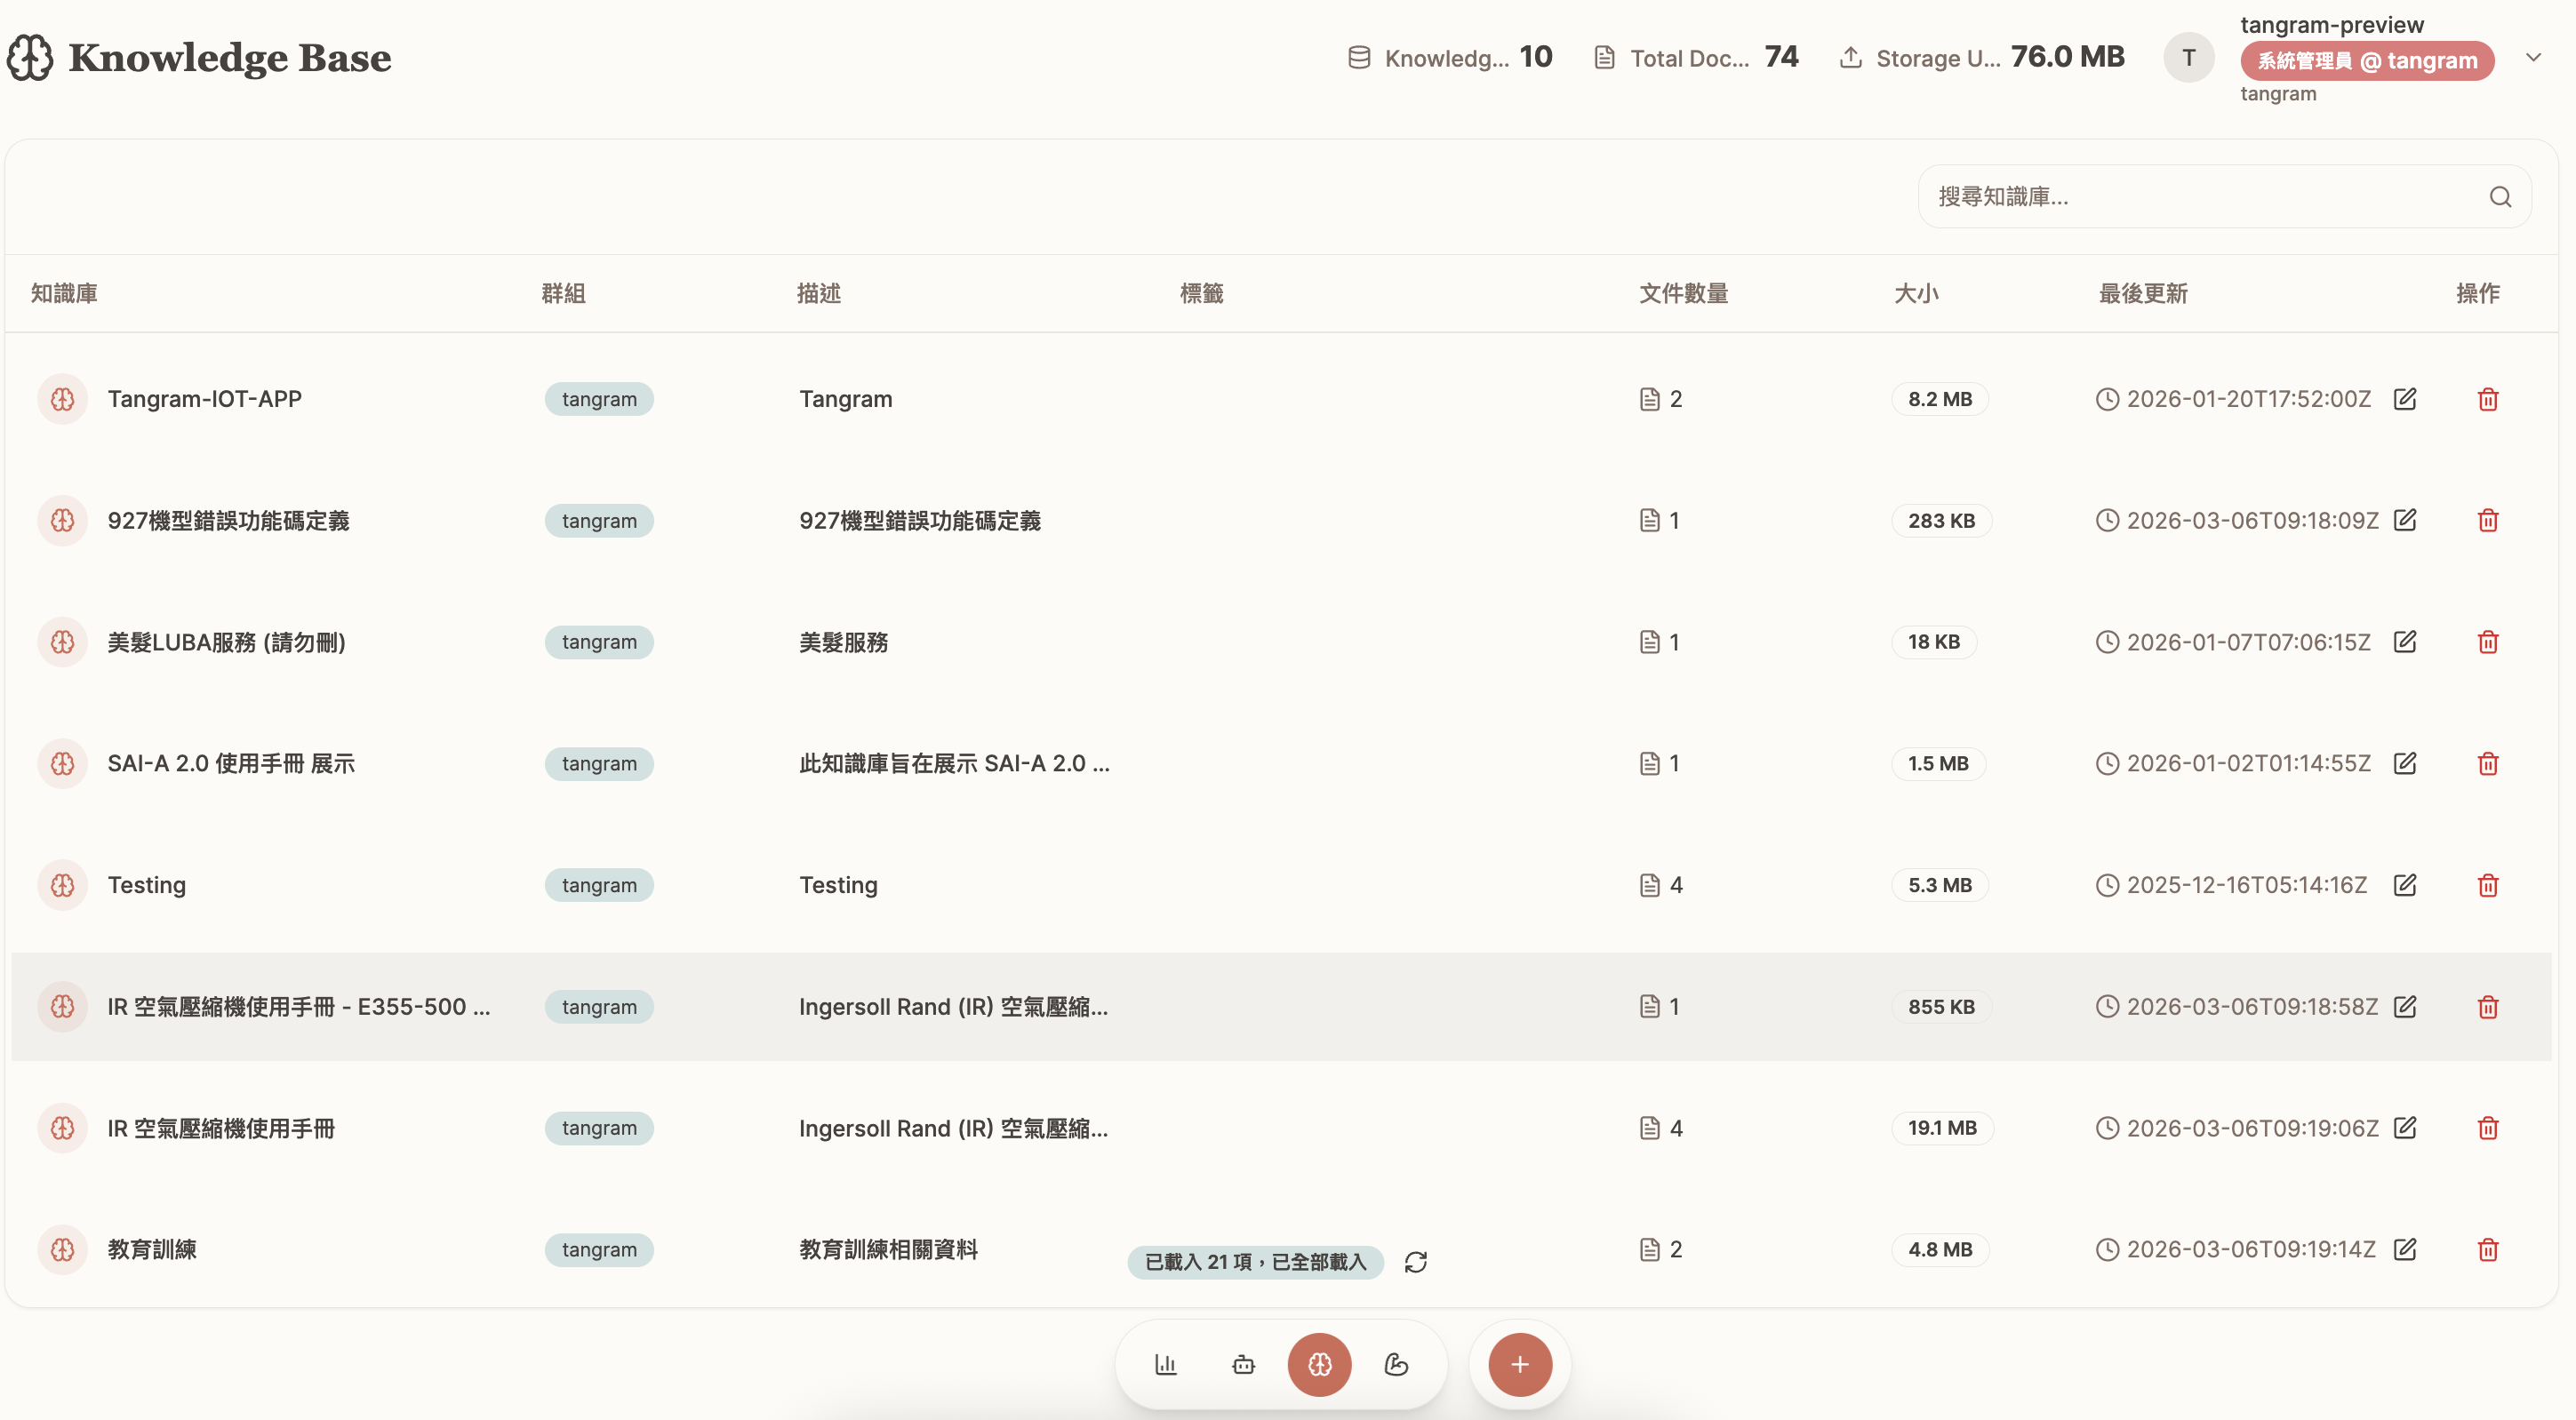Edit the Tangram-IOT-APP knowledge base
The height and width of the screenshot is (1420, 2576).
pos(2405,399)
